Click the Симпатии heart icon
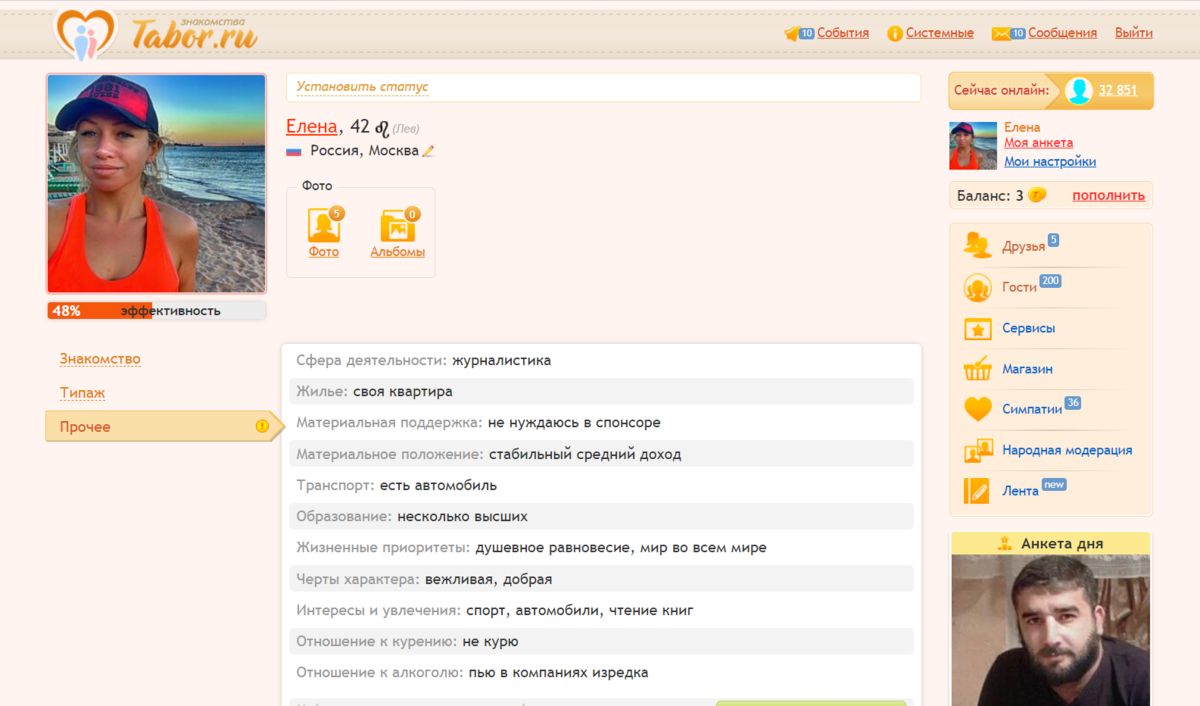The width and height of the screenshot is (1200, 706). [x=977, y=409]
